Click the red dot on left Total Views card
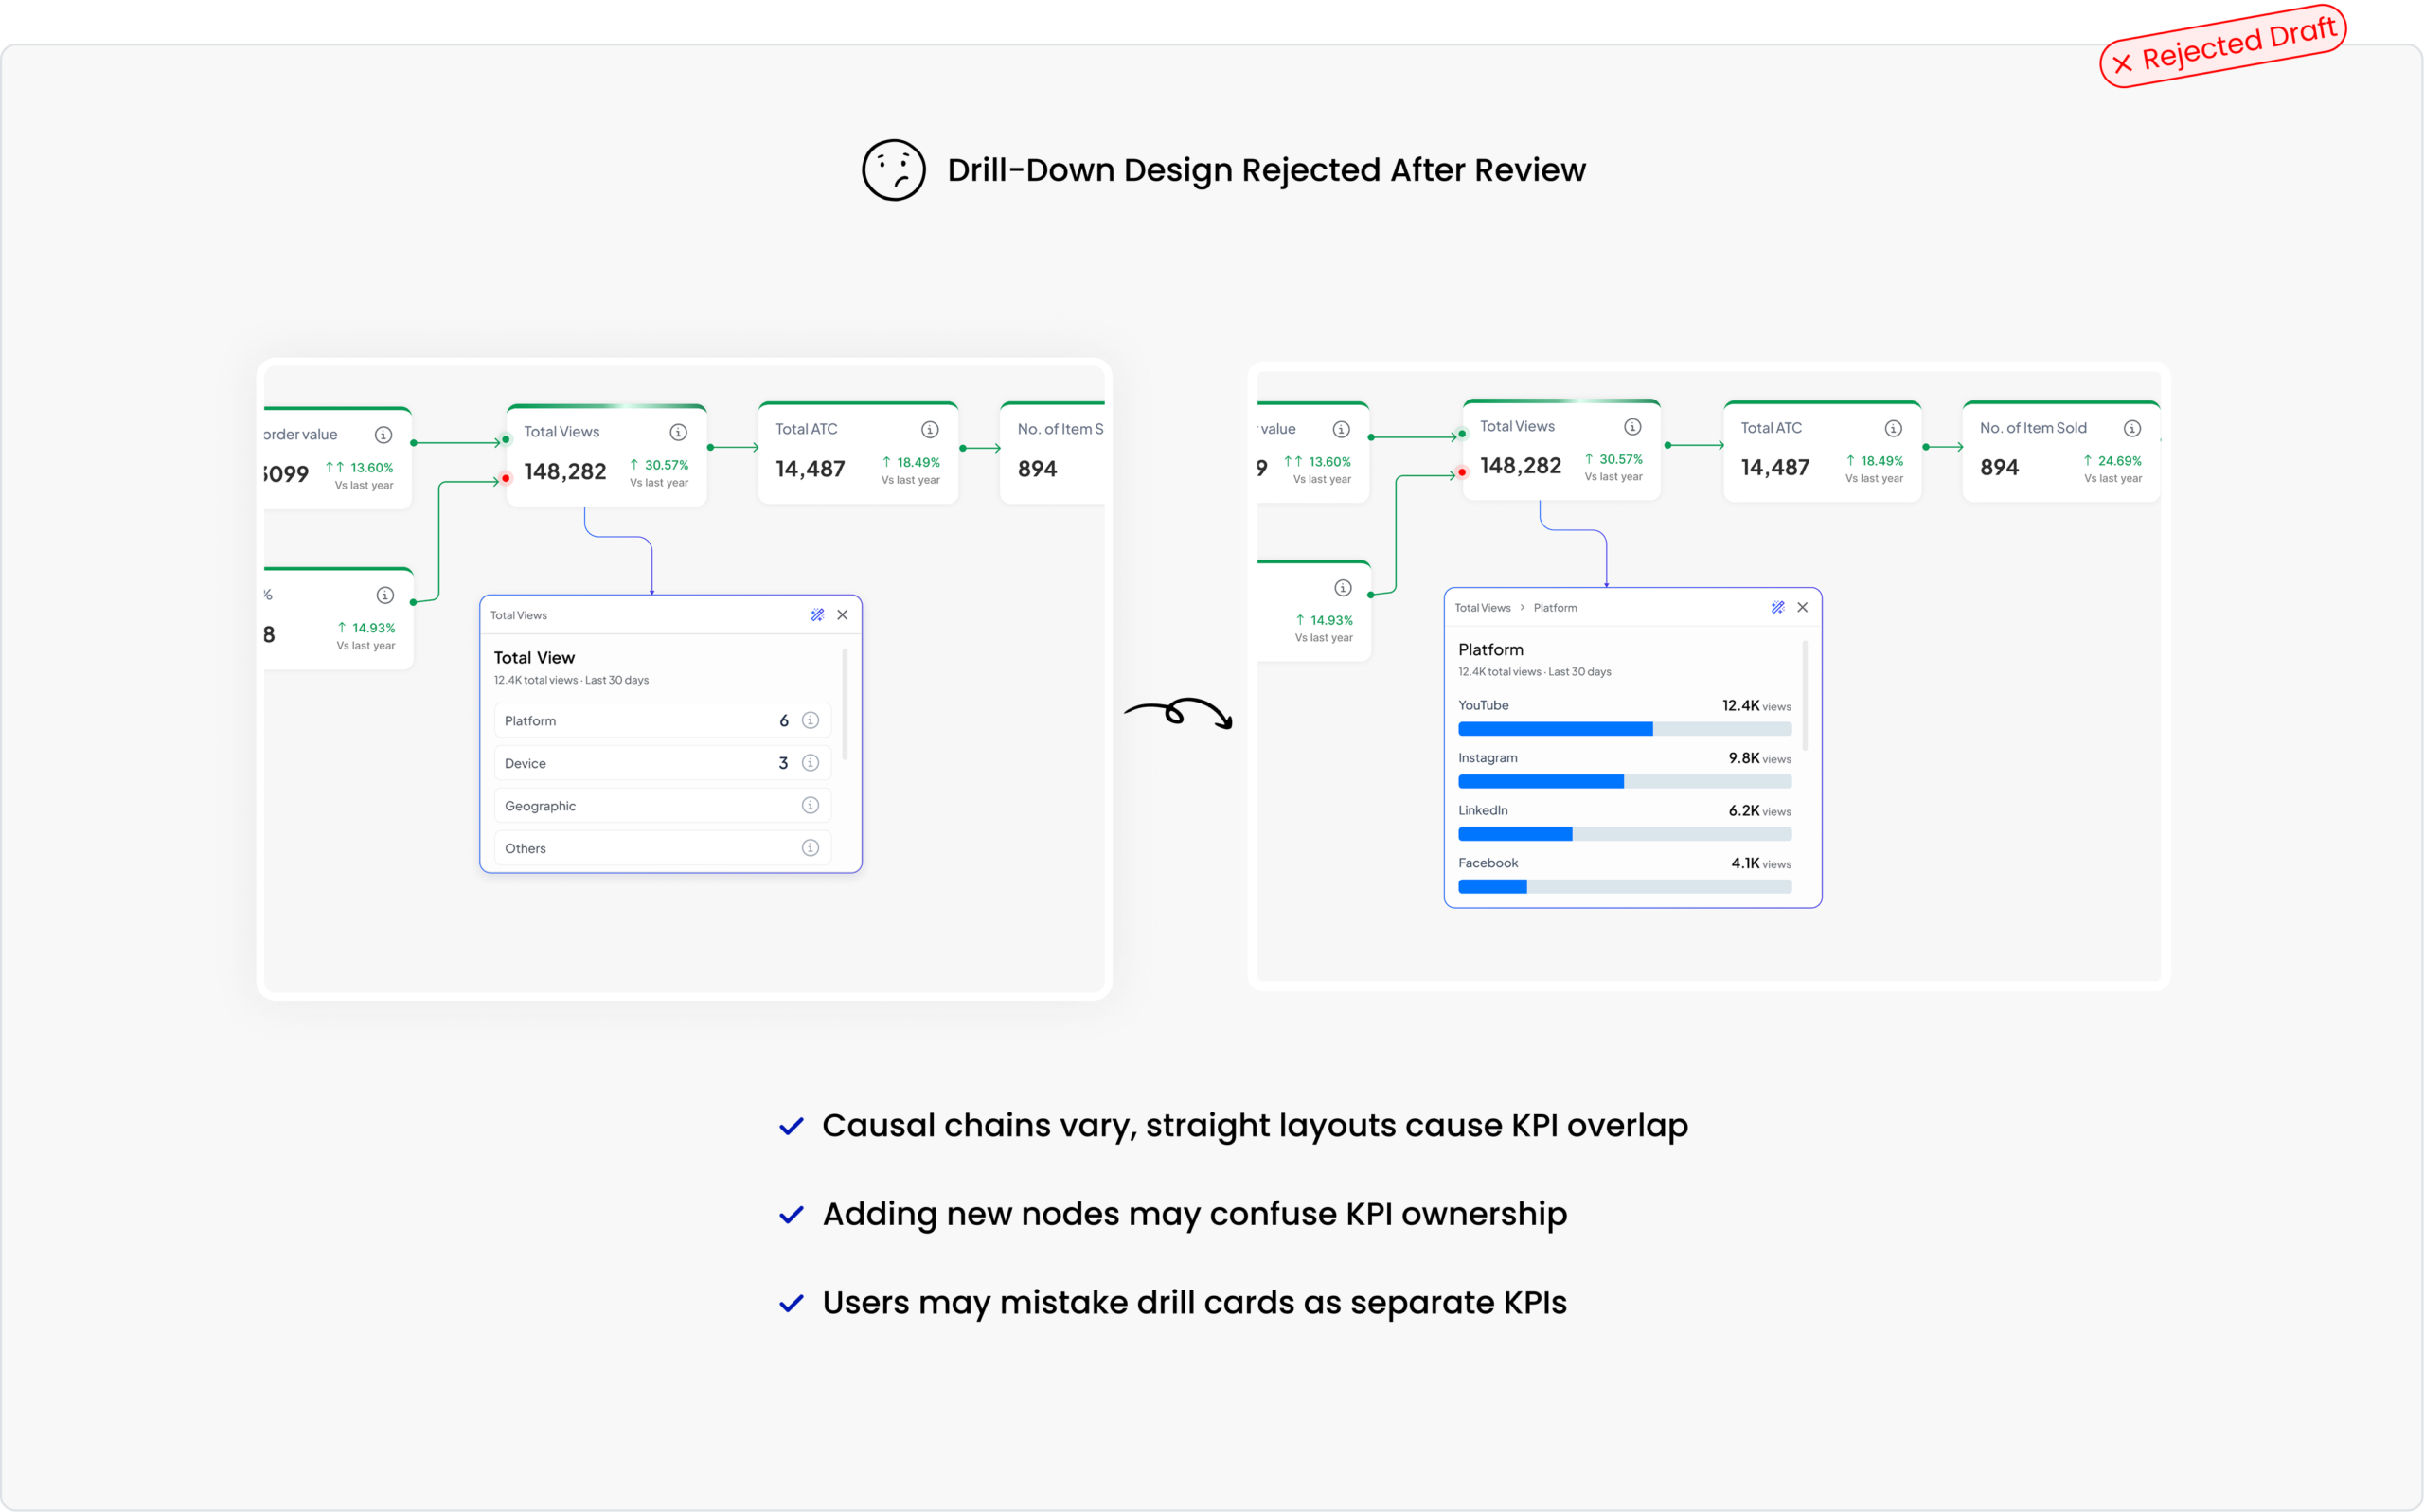The image size is (2424, 1512). [506, 478]
